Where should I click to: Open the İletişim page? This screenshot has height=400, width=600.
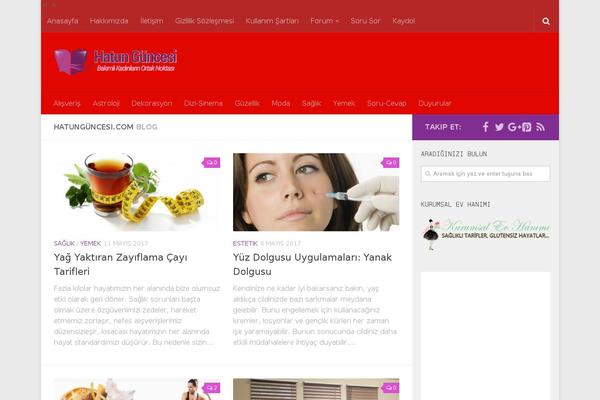[152, 21]
